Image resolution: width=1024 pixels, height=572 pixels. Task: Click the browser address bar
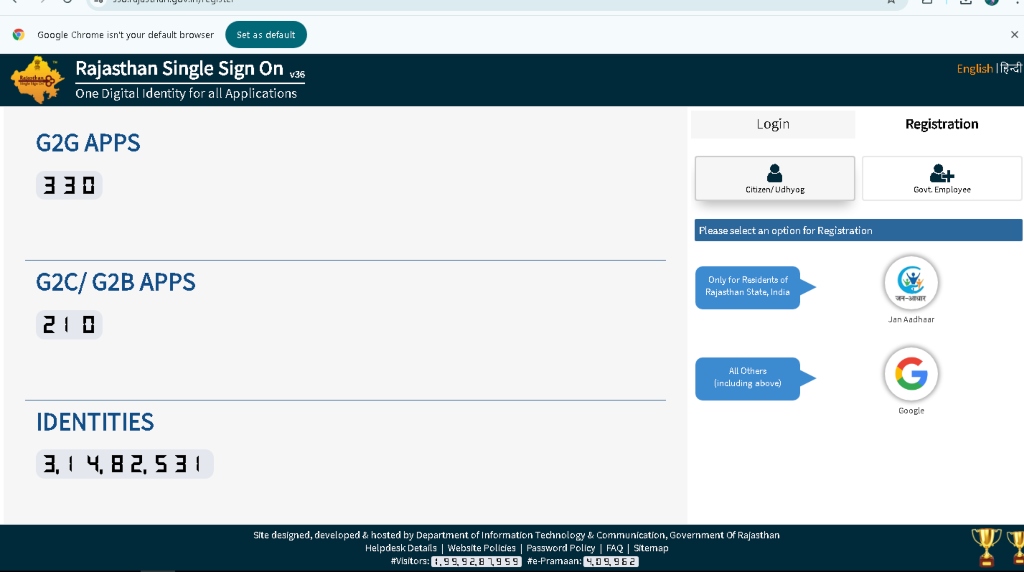[496, 3]
